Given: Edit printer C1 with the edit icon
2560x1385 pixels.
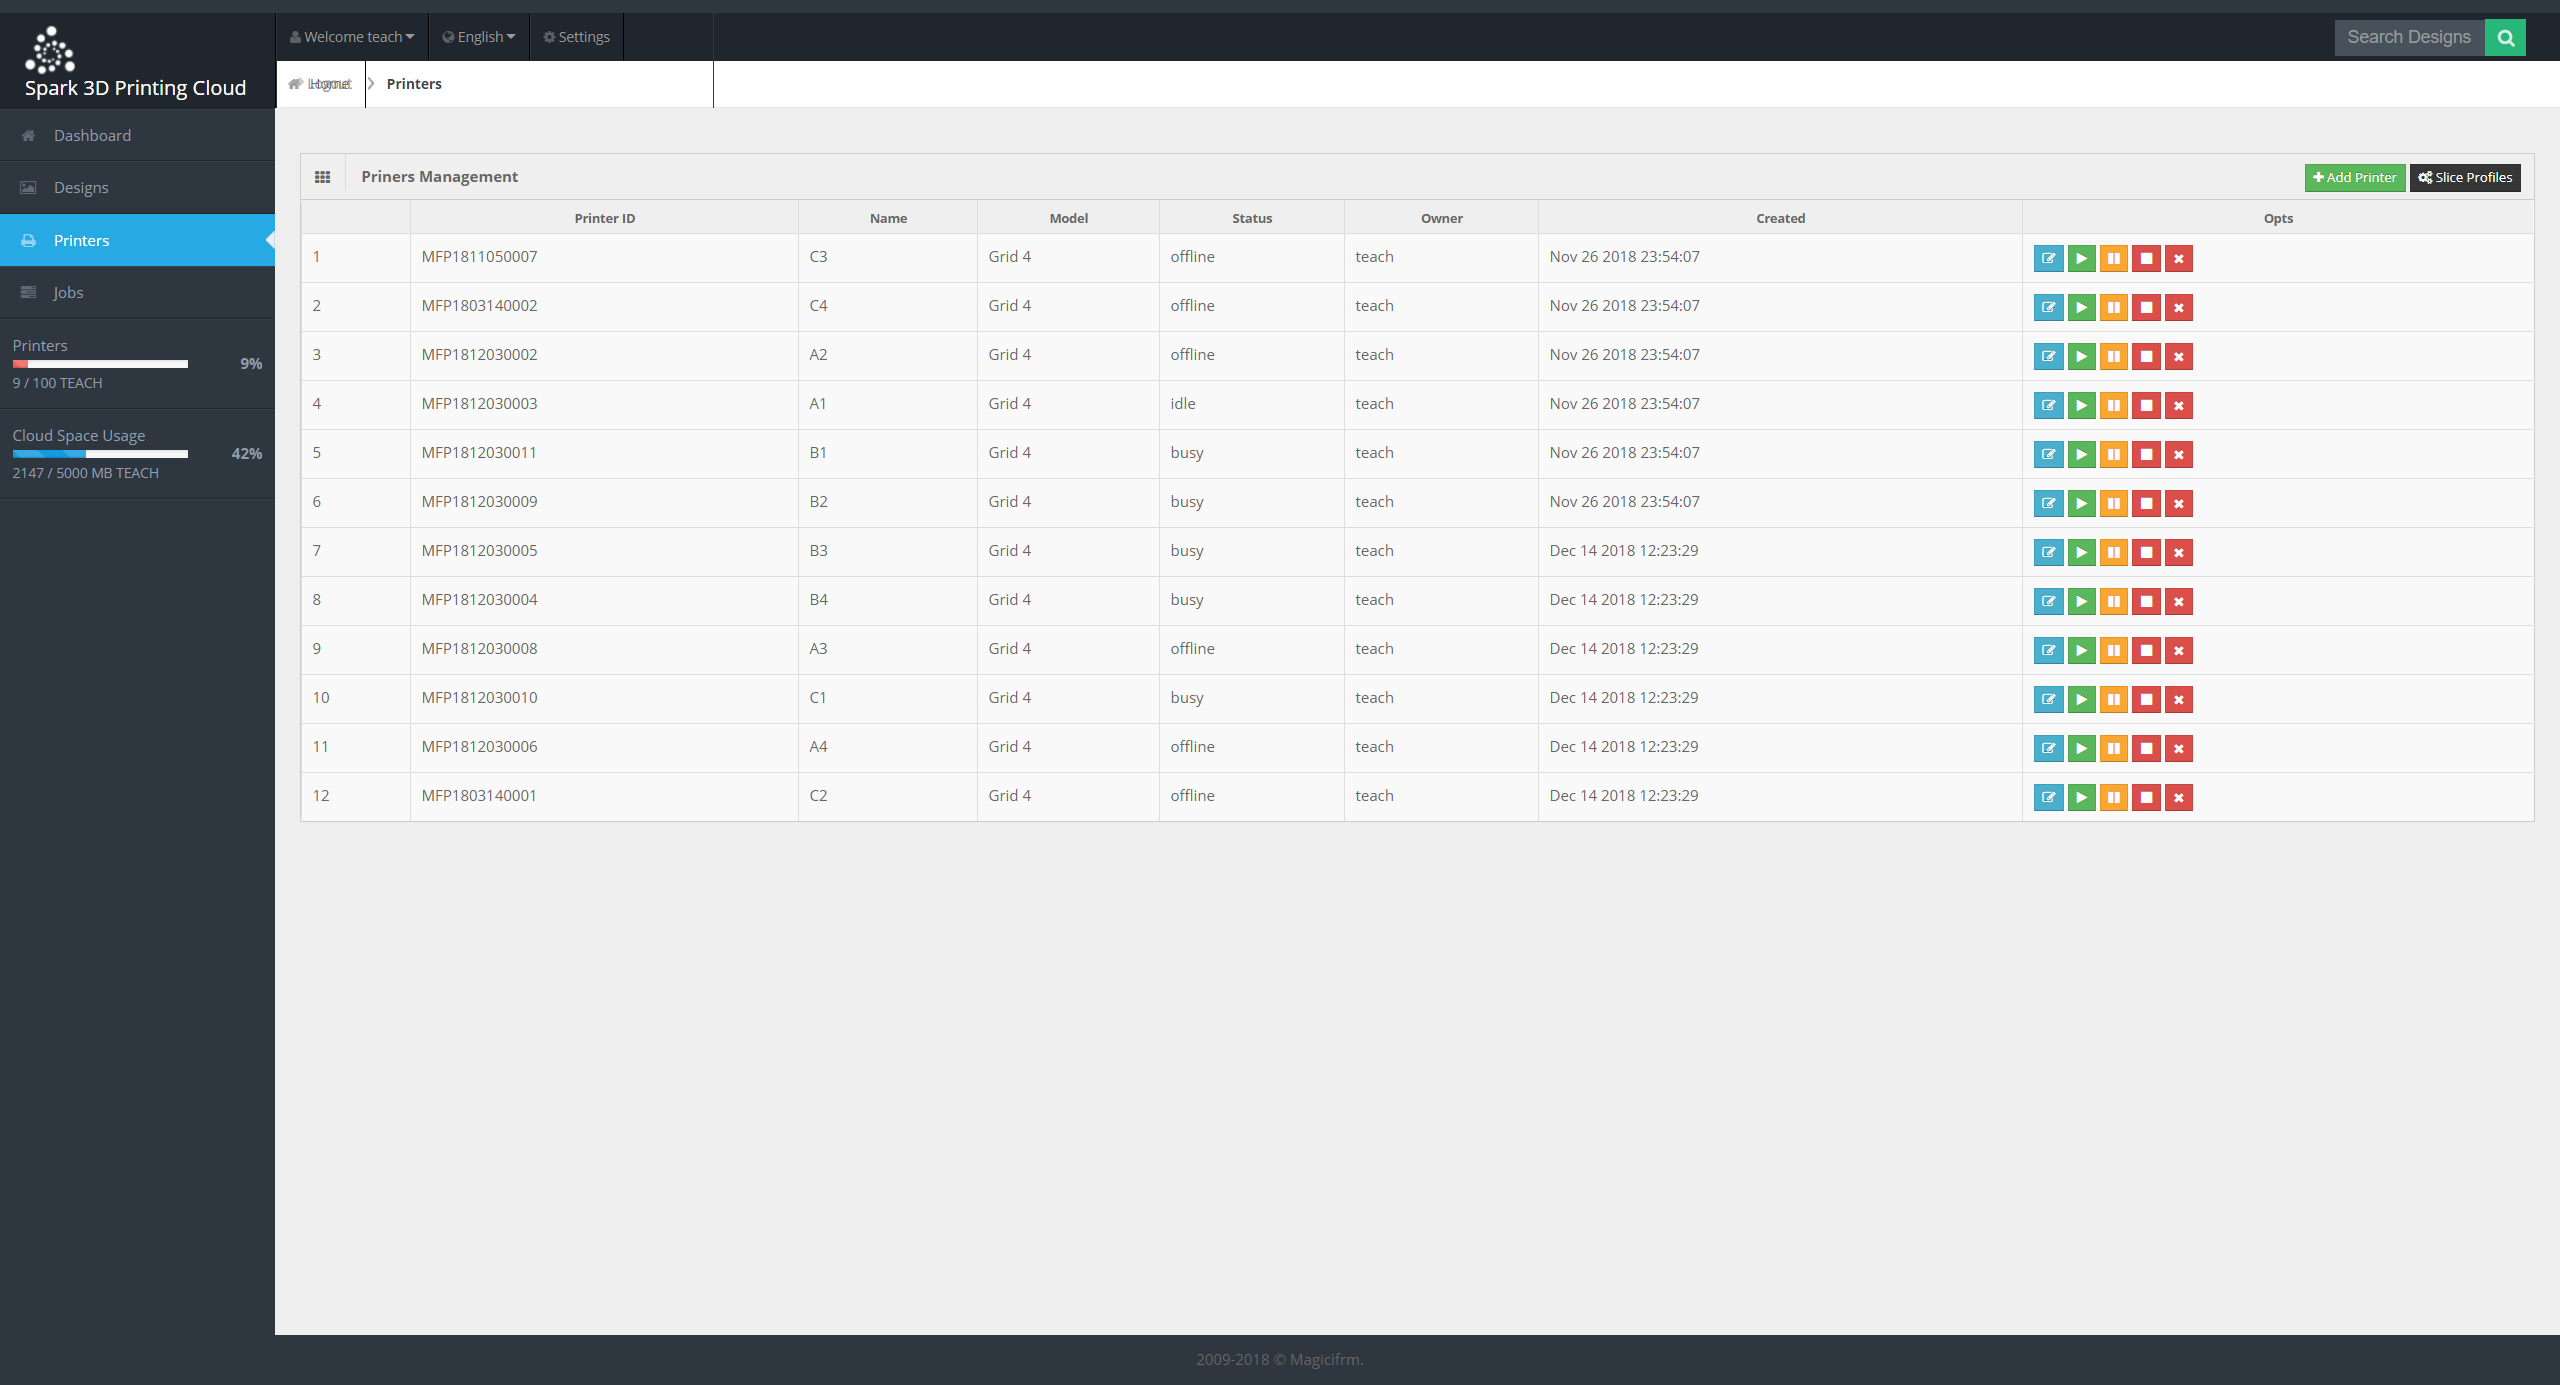Looking at the screenshot, I should pos(2048,699).
